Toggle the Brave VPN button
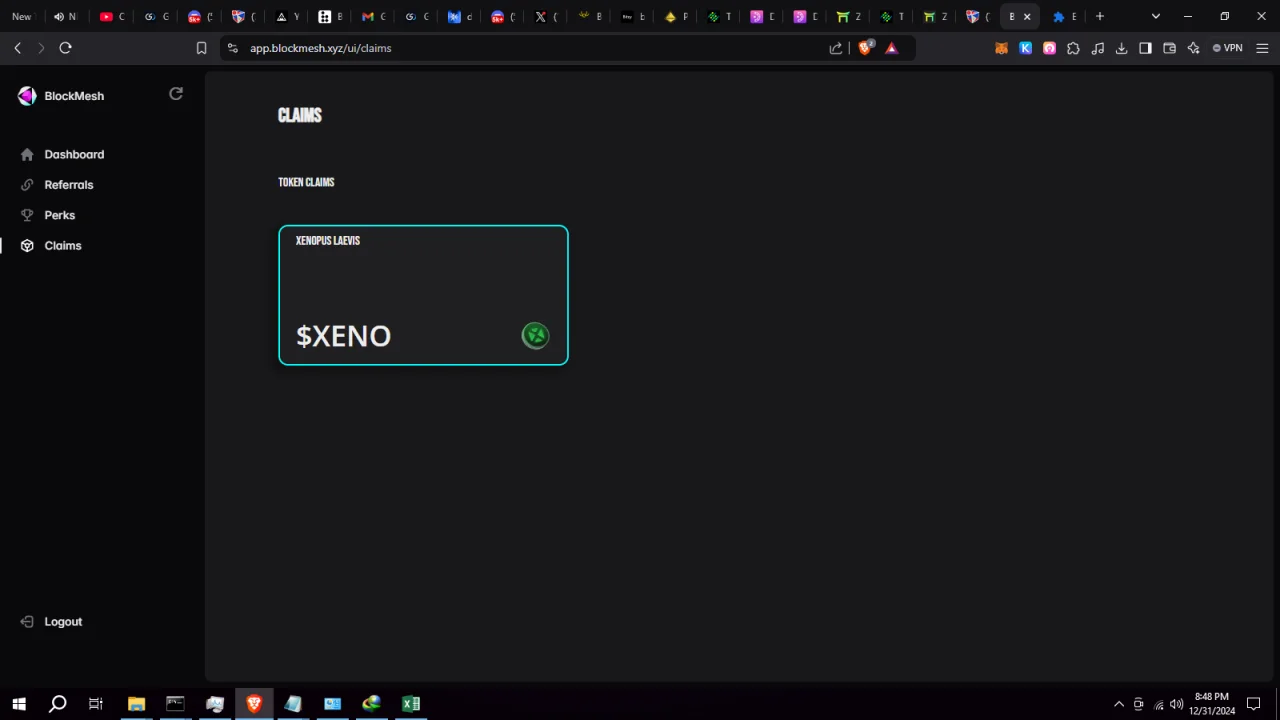Viewport: 1280px width, 720px height. pos(1227,48)
